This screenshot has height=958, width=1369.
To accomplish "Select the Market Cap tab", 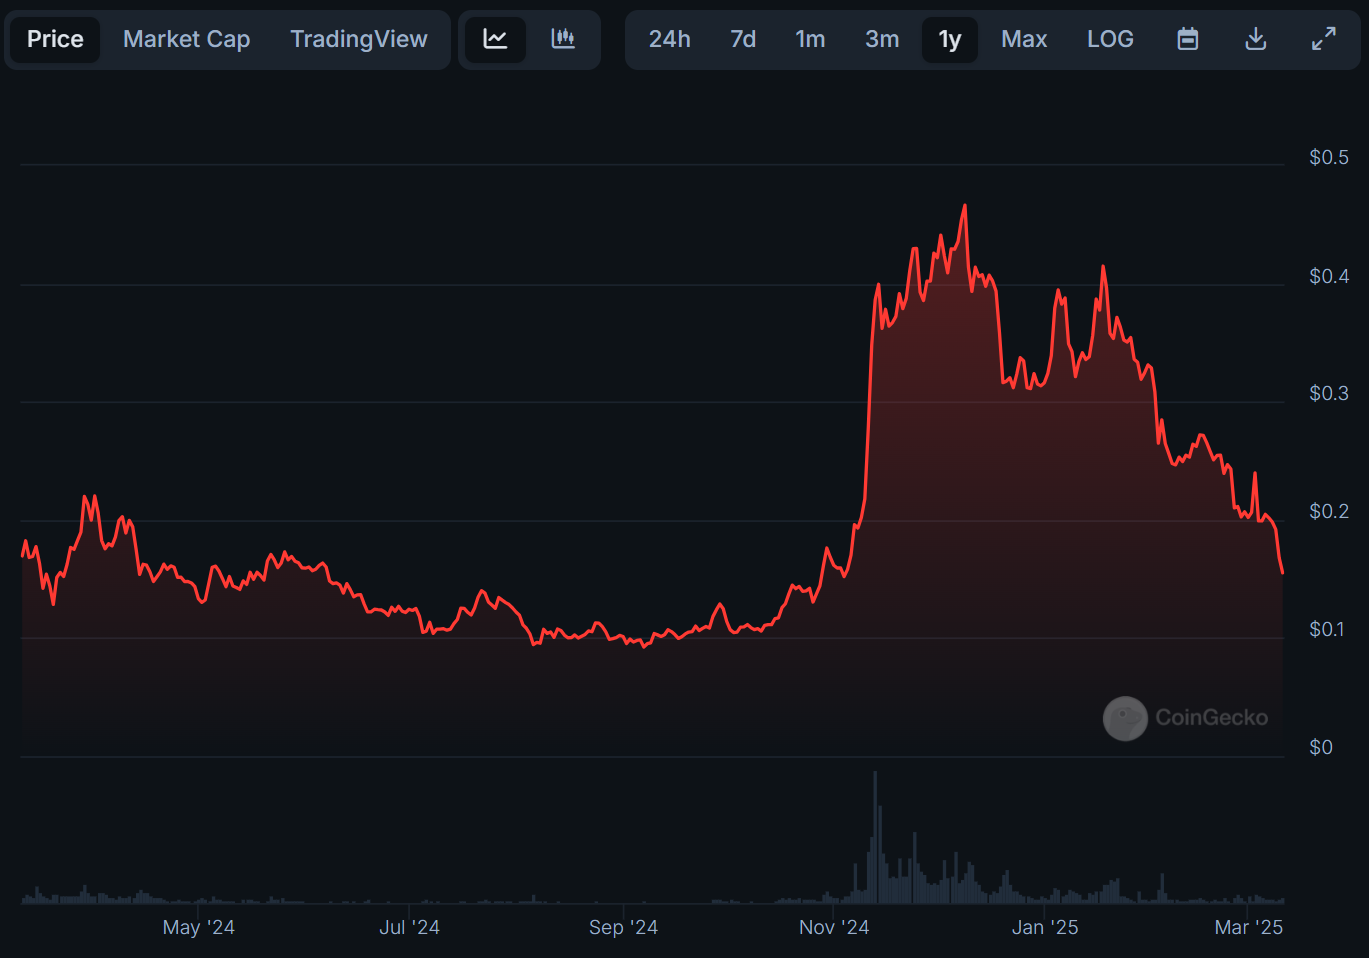I will point(186,40).
